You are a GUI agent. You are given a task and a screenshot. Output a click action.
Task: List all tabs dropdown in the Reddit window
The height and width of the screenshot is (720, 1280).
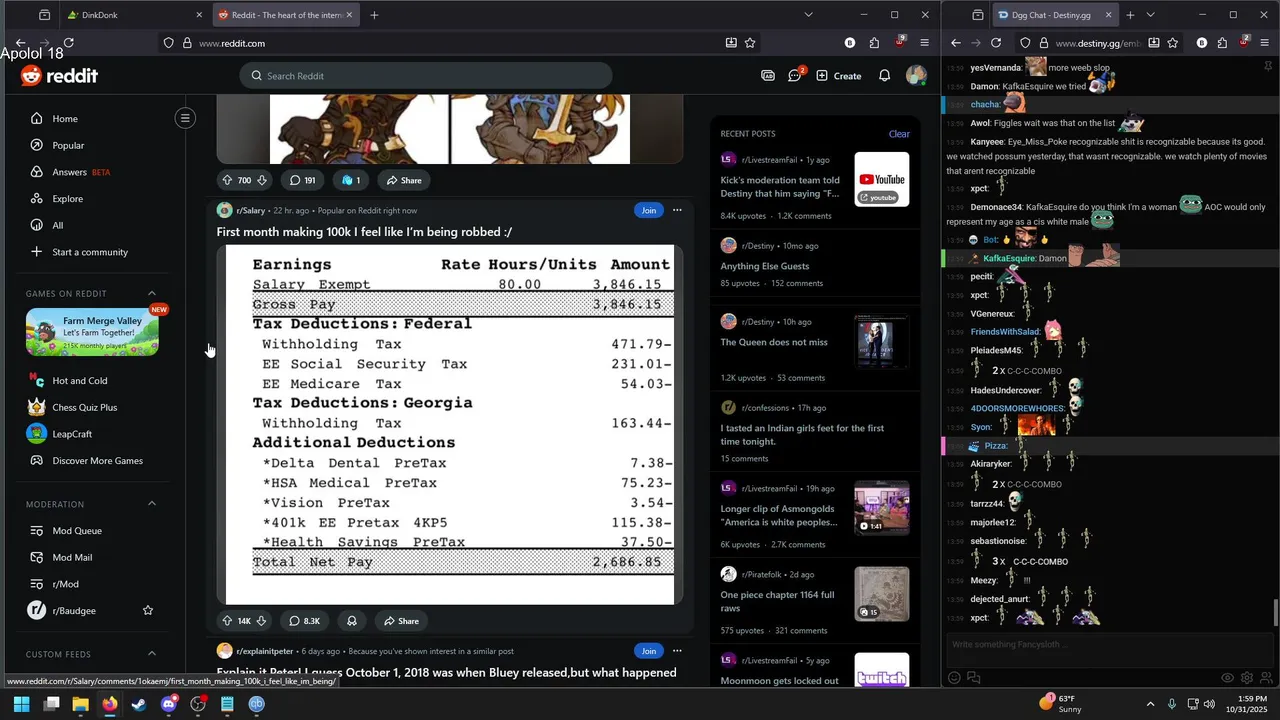[x=808, y=15]
